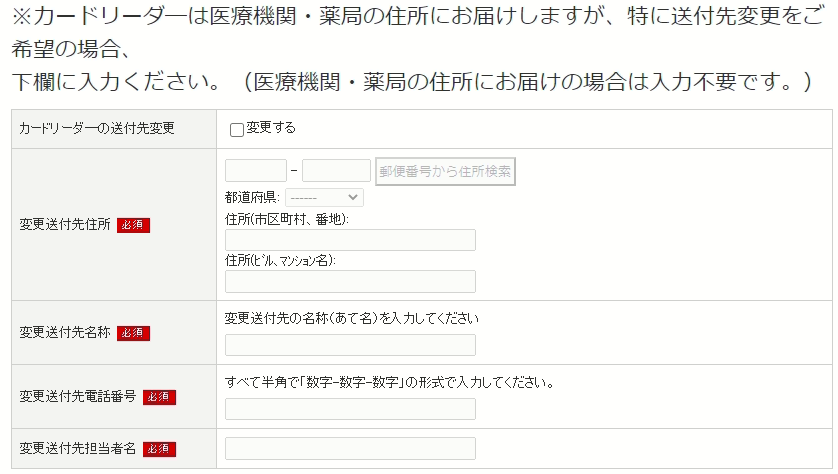This screenshot has height=474, width=838.
Task: Check the 変更する checkbox
Action: tap(237, 129)
